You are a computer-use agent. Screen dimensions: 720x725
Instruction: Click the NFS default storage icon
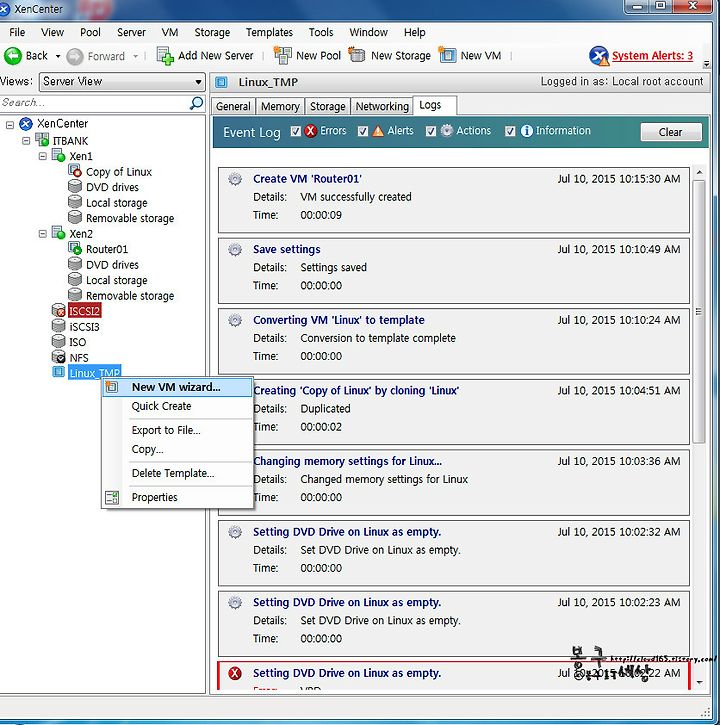pos(58,356)
